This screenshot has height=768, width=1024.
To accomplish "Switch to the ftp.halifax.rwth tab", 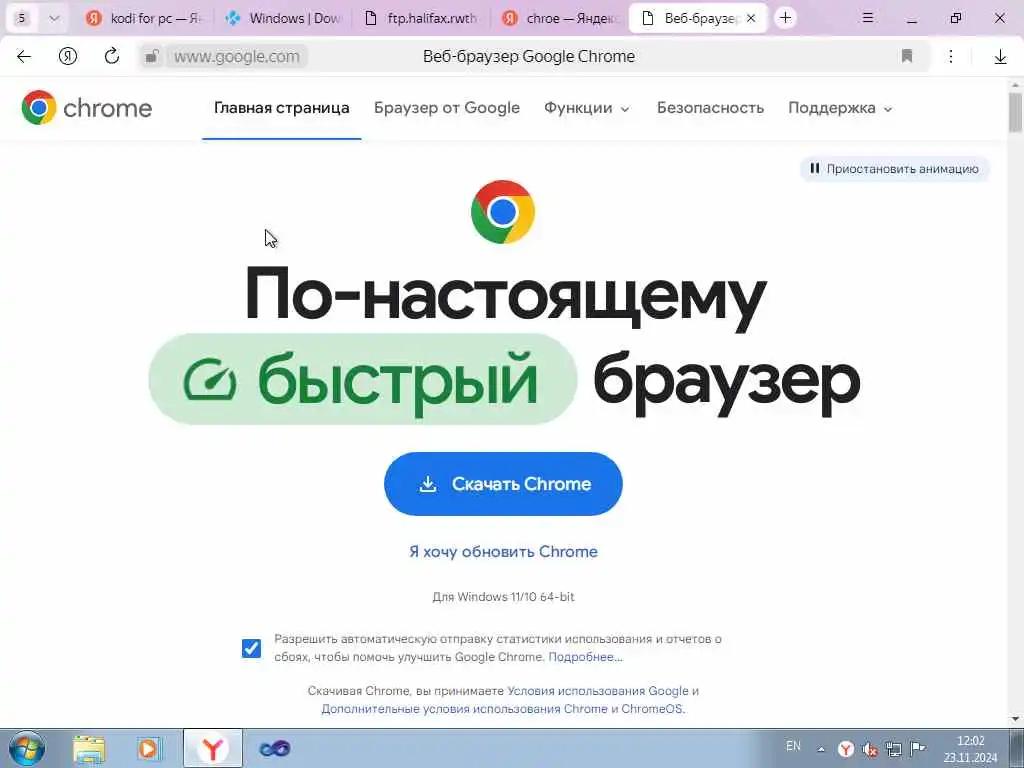I will [x=421, y=18].
